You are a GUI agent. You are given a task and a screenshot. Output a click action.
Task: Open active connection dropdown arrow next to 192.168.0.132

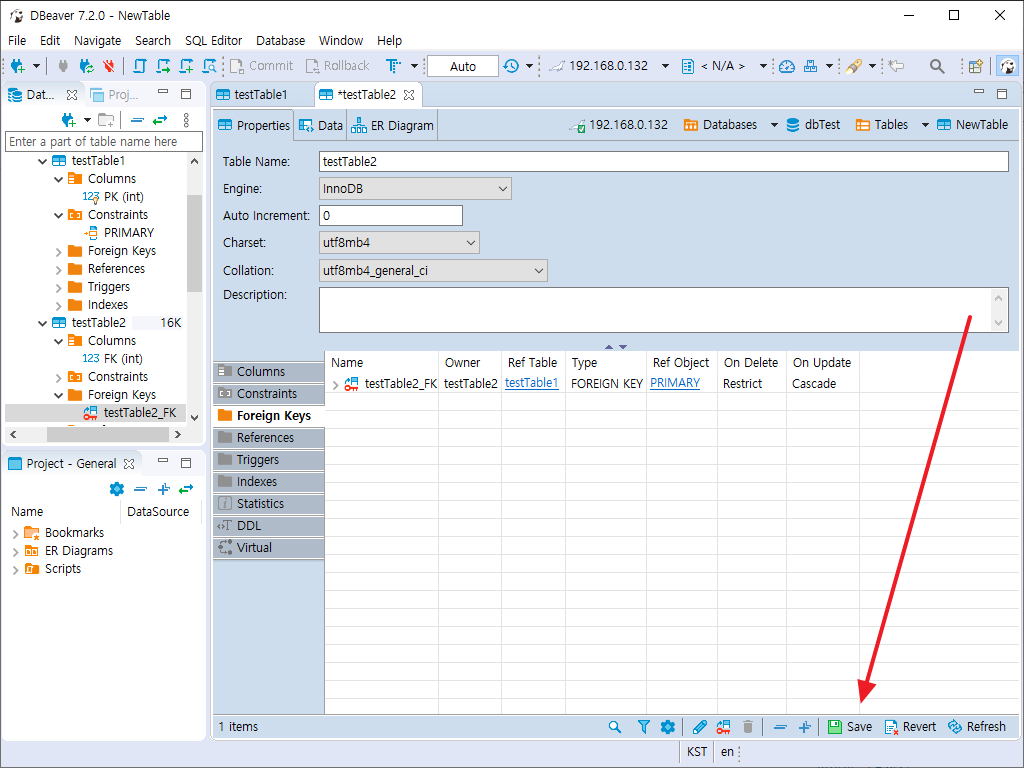coord(665,66)
